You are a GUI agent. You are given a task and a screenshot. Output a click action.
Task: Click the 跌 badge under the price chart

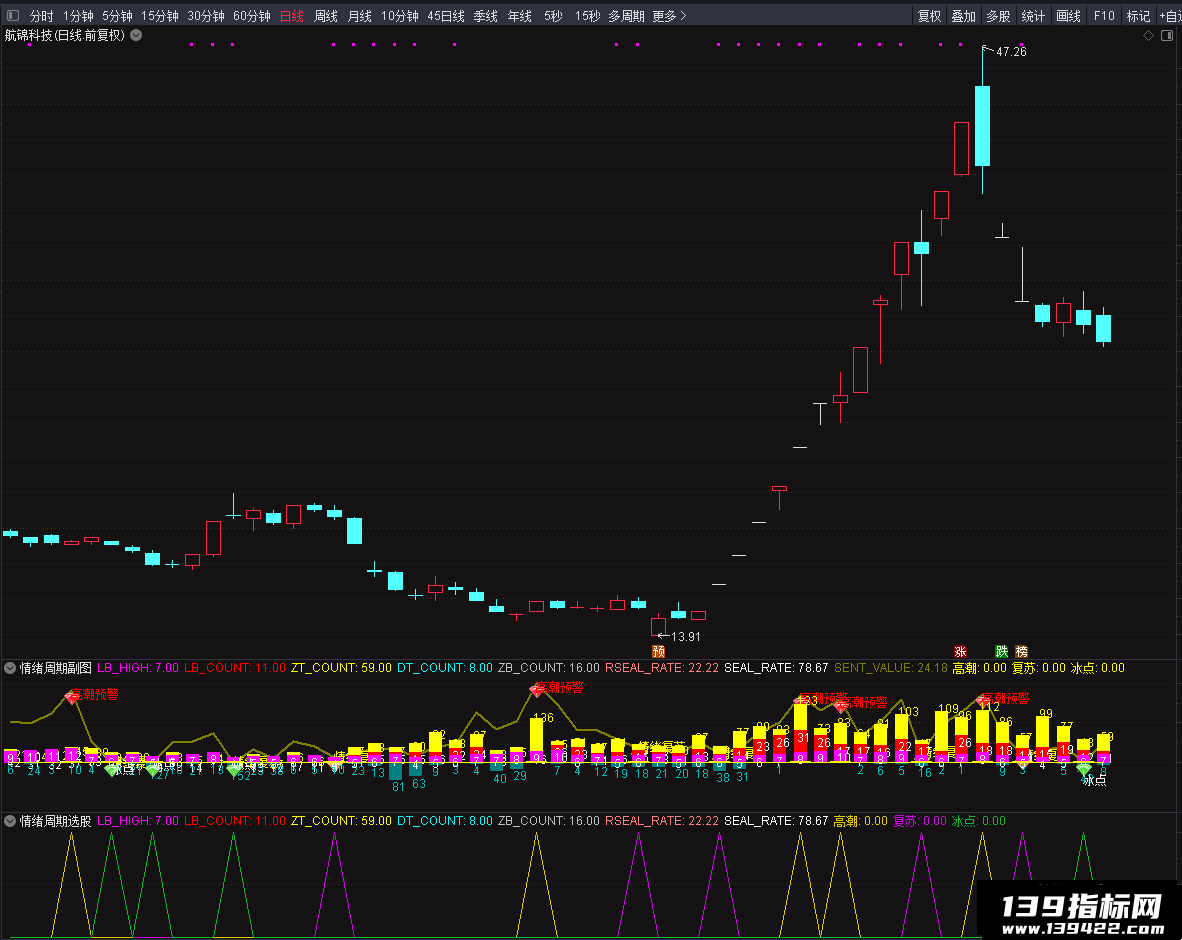1001,651
